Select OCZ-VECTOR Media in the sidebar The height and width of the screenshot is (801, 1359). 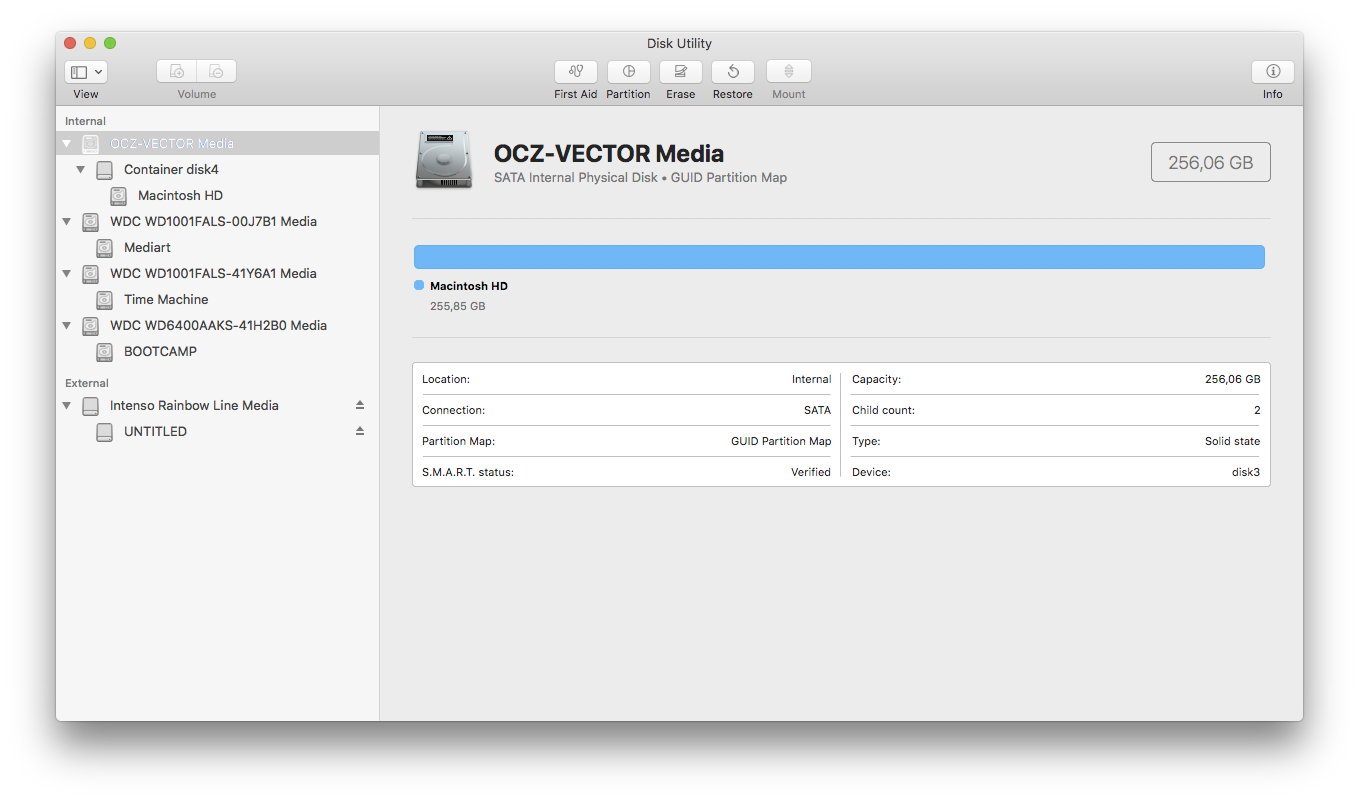[x=218, y=143]
